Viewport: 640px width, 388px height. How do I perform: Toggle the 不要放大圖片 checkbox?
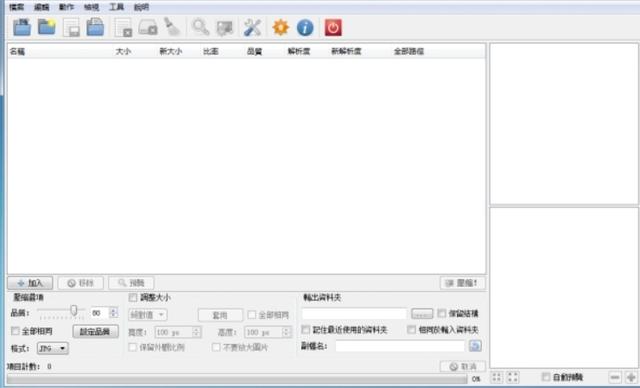tap(216, 347)
